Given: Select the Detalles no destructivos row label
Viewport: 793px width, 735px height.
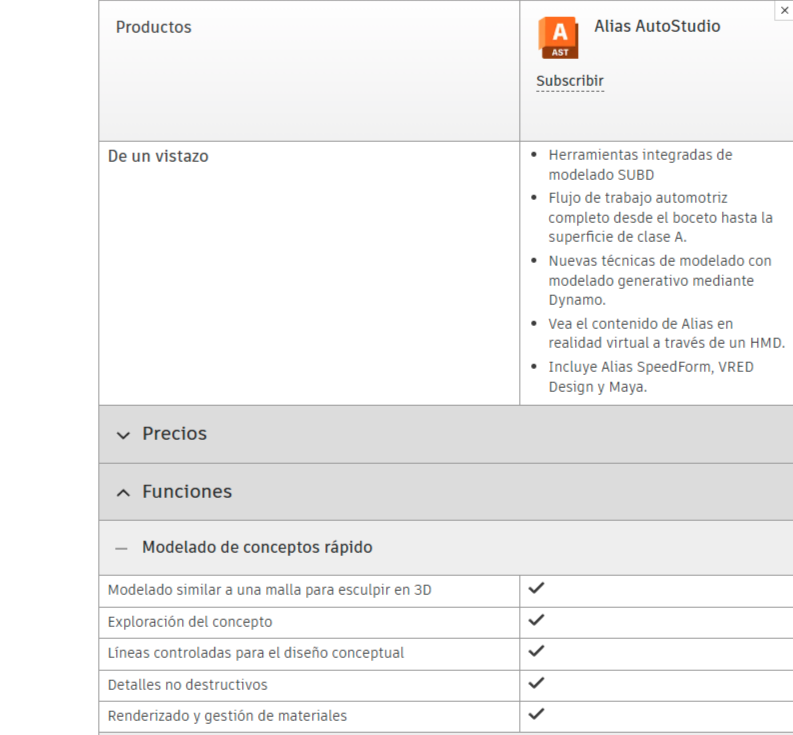Looking at the screenshot, I should [x=187, y=685].
